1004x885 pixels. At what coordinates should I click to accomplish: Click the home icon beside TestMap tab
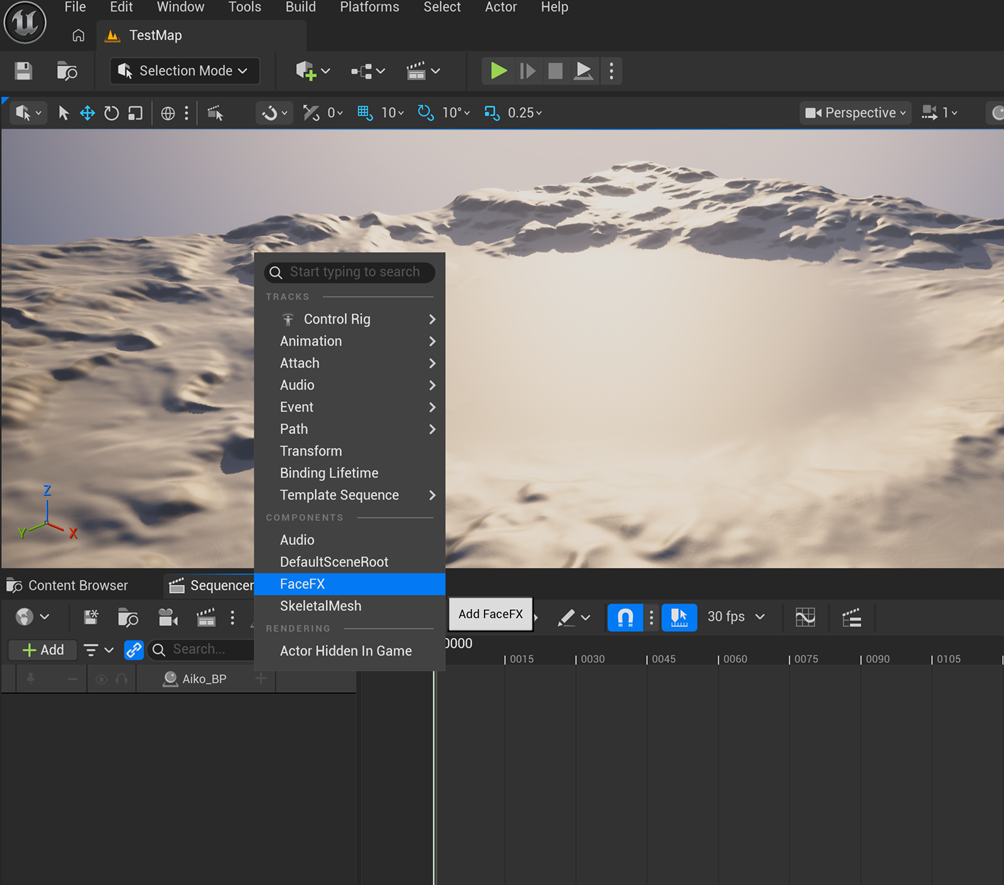78,35
